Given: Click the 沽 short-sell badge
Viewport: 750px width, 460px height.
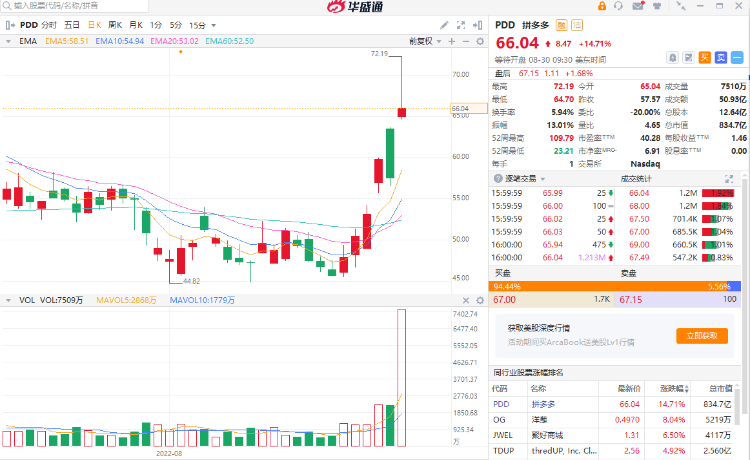Looking at the screenshot, I should click(x=577, y=25).
